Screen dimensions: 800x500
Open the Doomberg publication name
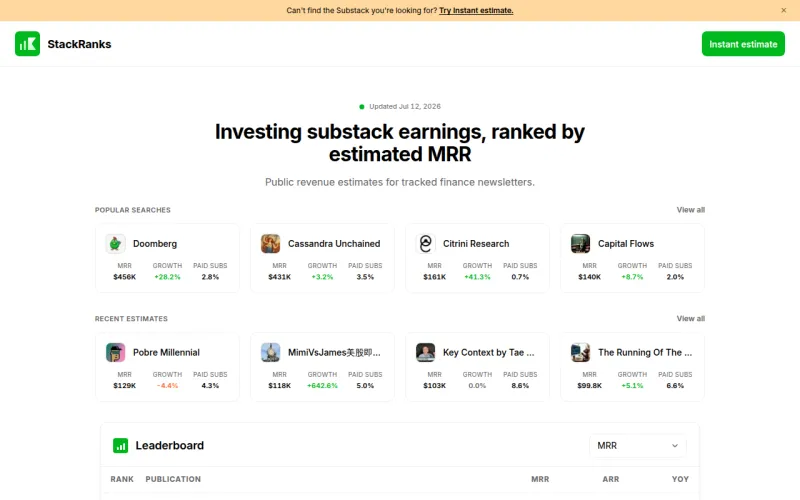pyautogui.click(x=155, y=243)
